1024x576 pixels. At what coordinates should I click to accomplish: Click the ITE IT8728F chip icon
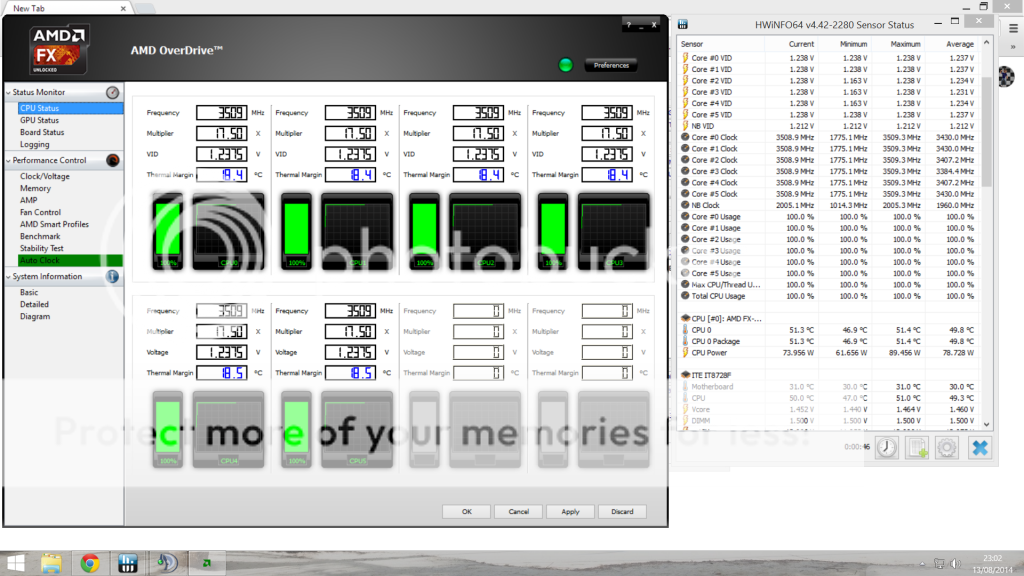click(686, 375)
